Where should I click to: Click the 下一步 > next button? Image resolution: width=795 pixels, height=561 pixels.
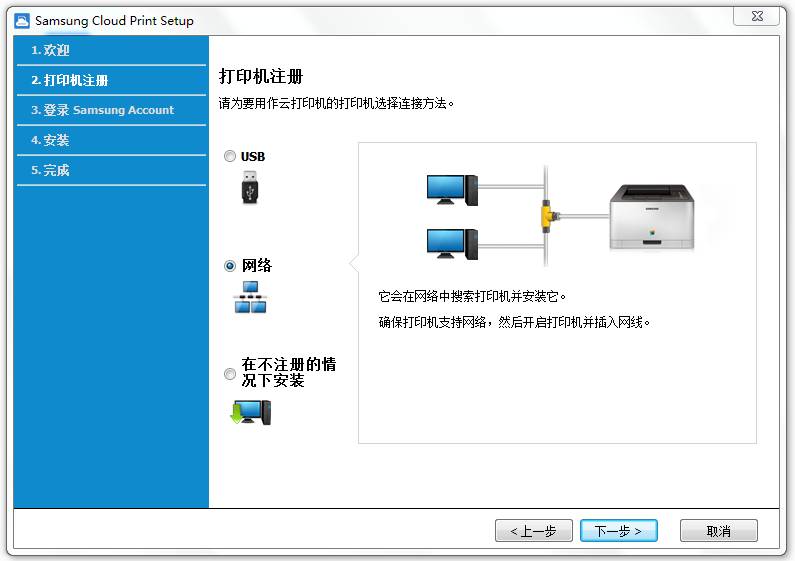coord(619,531)
